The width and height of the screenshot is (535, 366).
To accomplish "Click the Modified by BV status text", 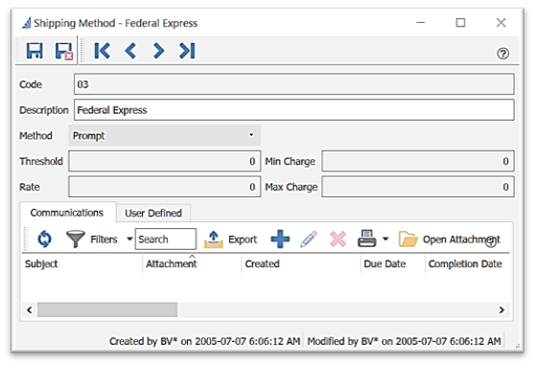I will click(x=404, y=341).
